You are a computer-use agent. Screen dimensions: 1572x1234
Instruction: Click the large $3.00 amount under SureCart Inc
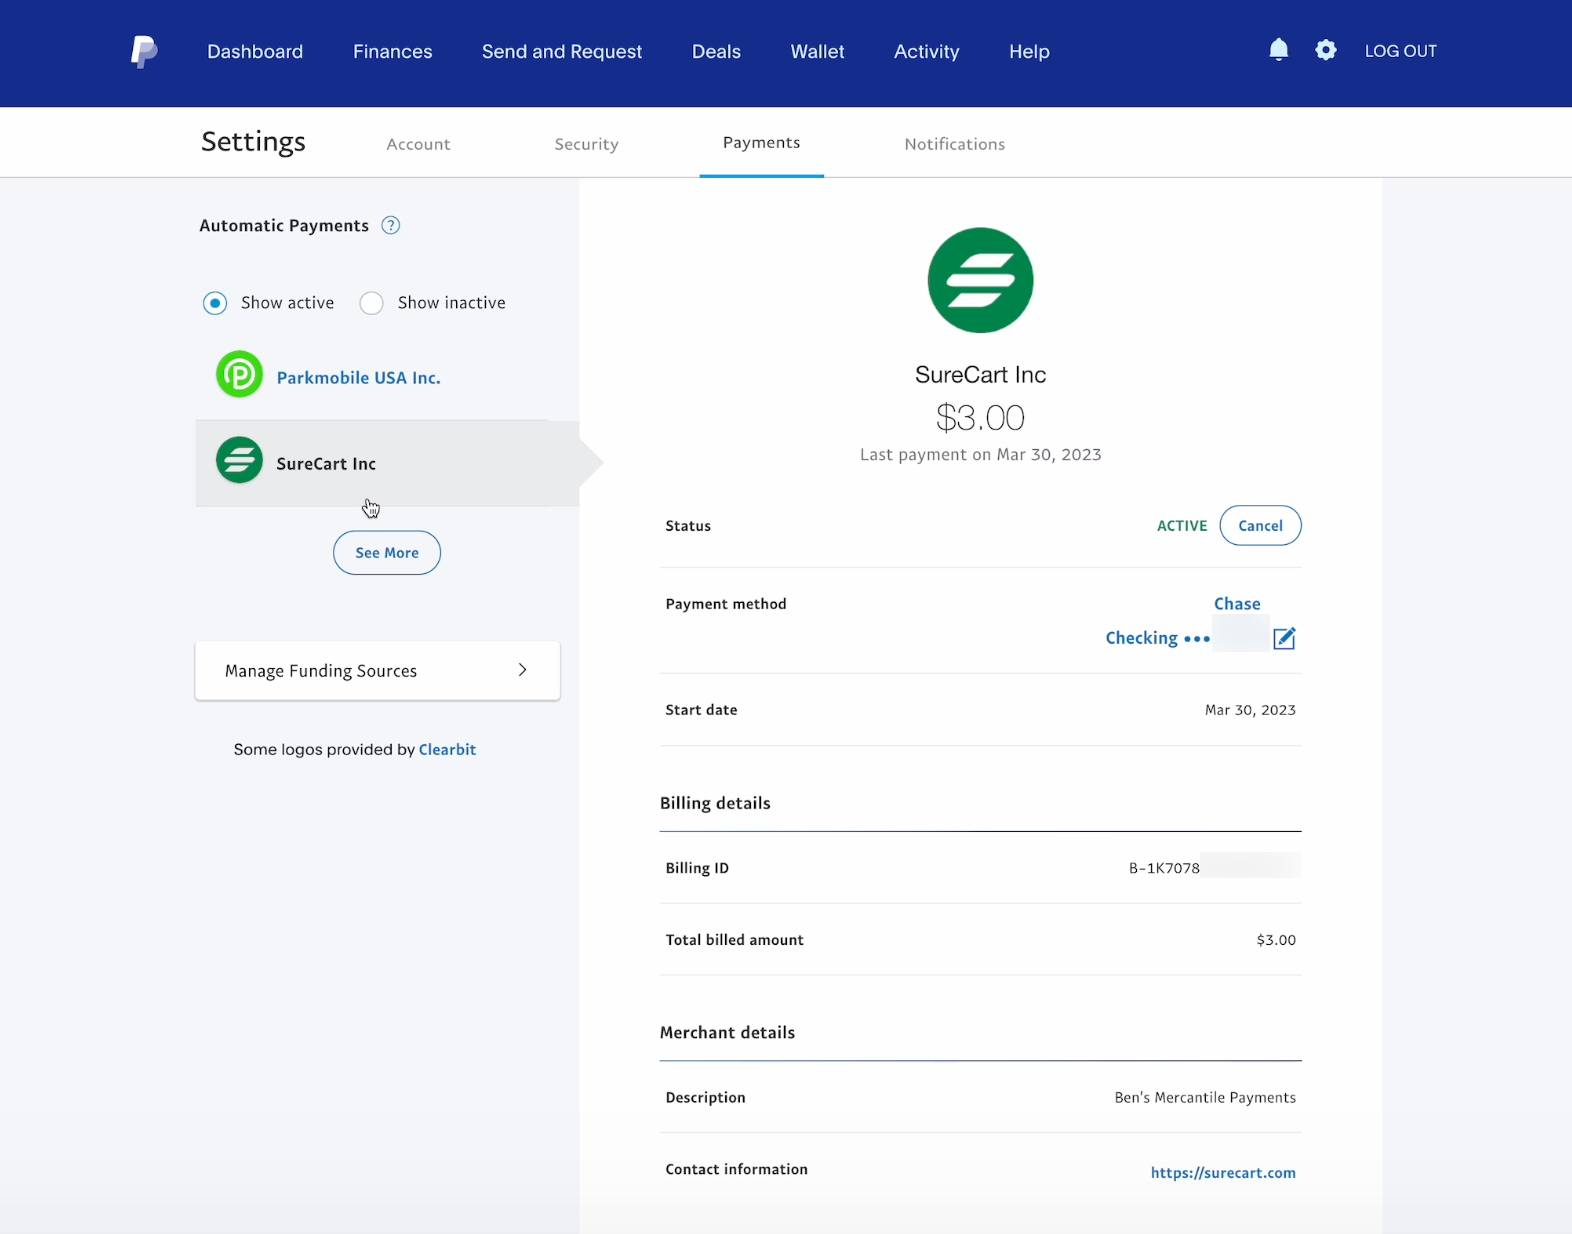click(980, 418)
